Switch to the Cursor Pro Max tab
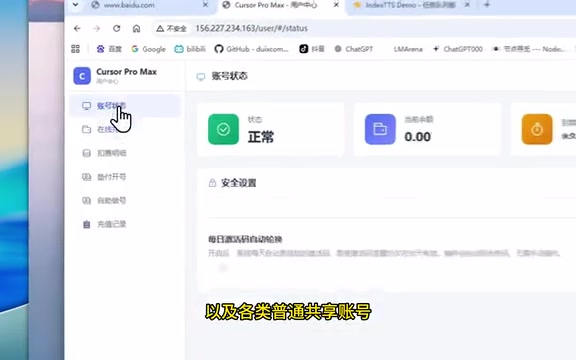The image size is (576, 360). point(281,5)
